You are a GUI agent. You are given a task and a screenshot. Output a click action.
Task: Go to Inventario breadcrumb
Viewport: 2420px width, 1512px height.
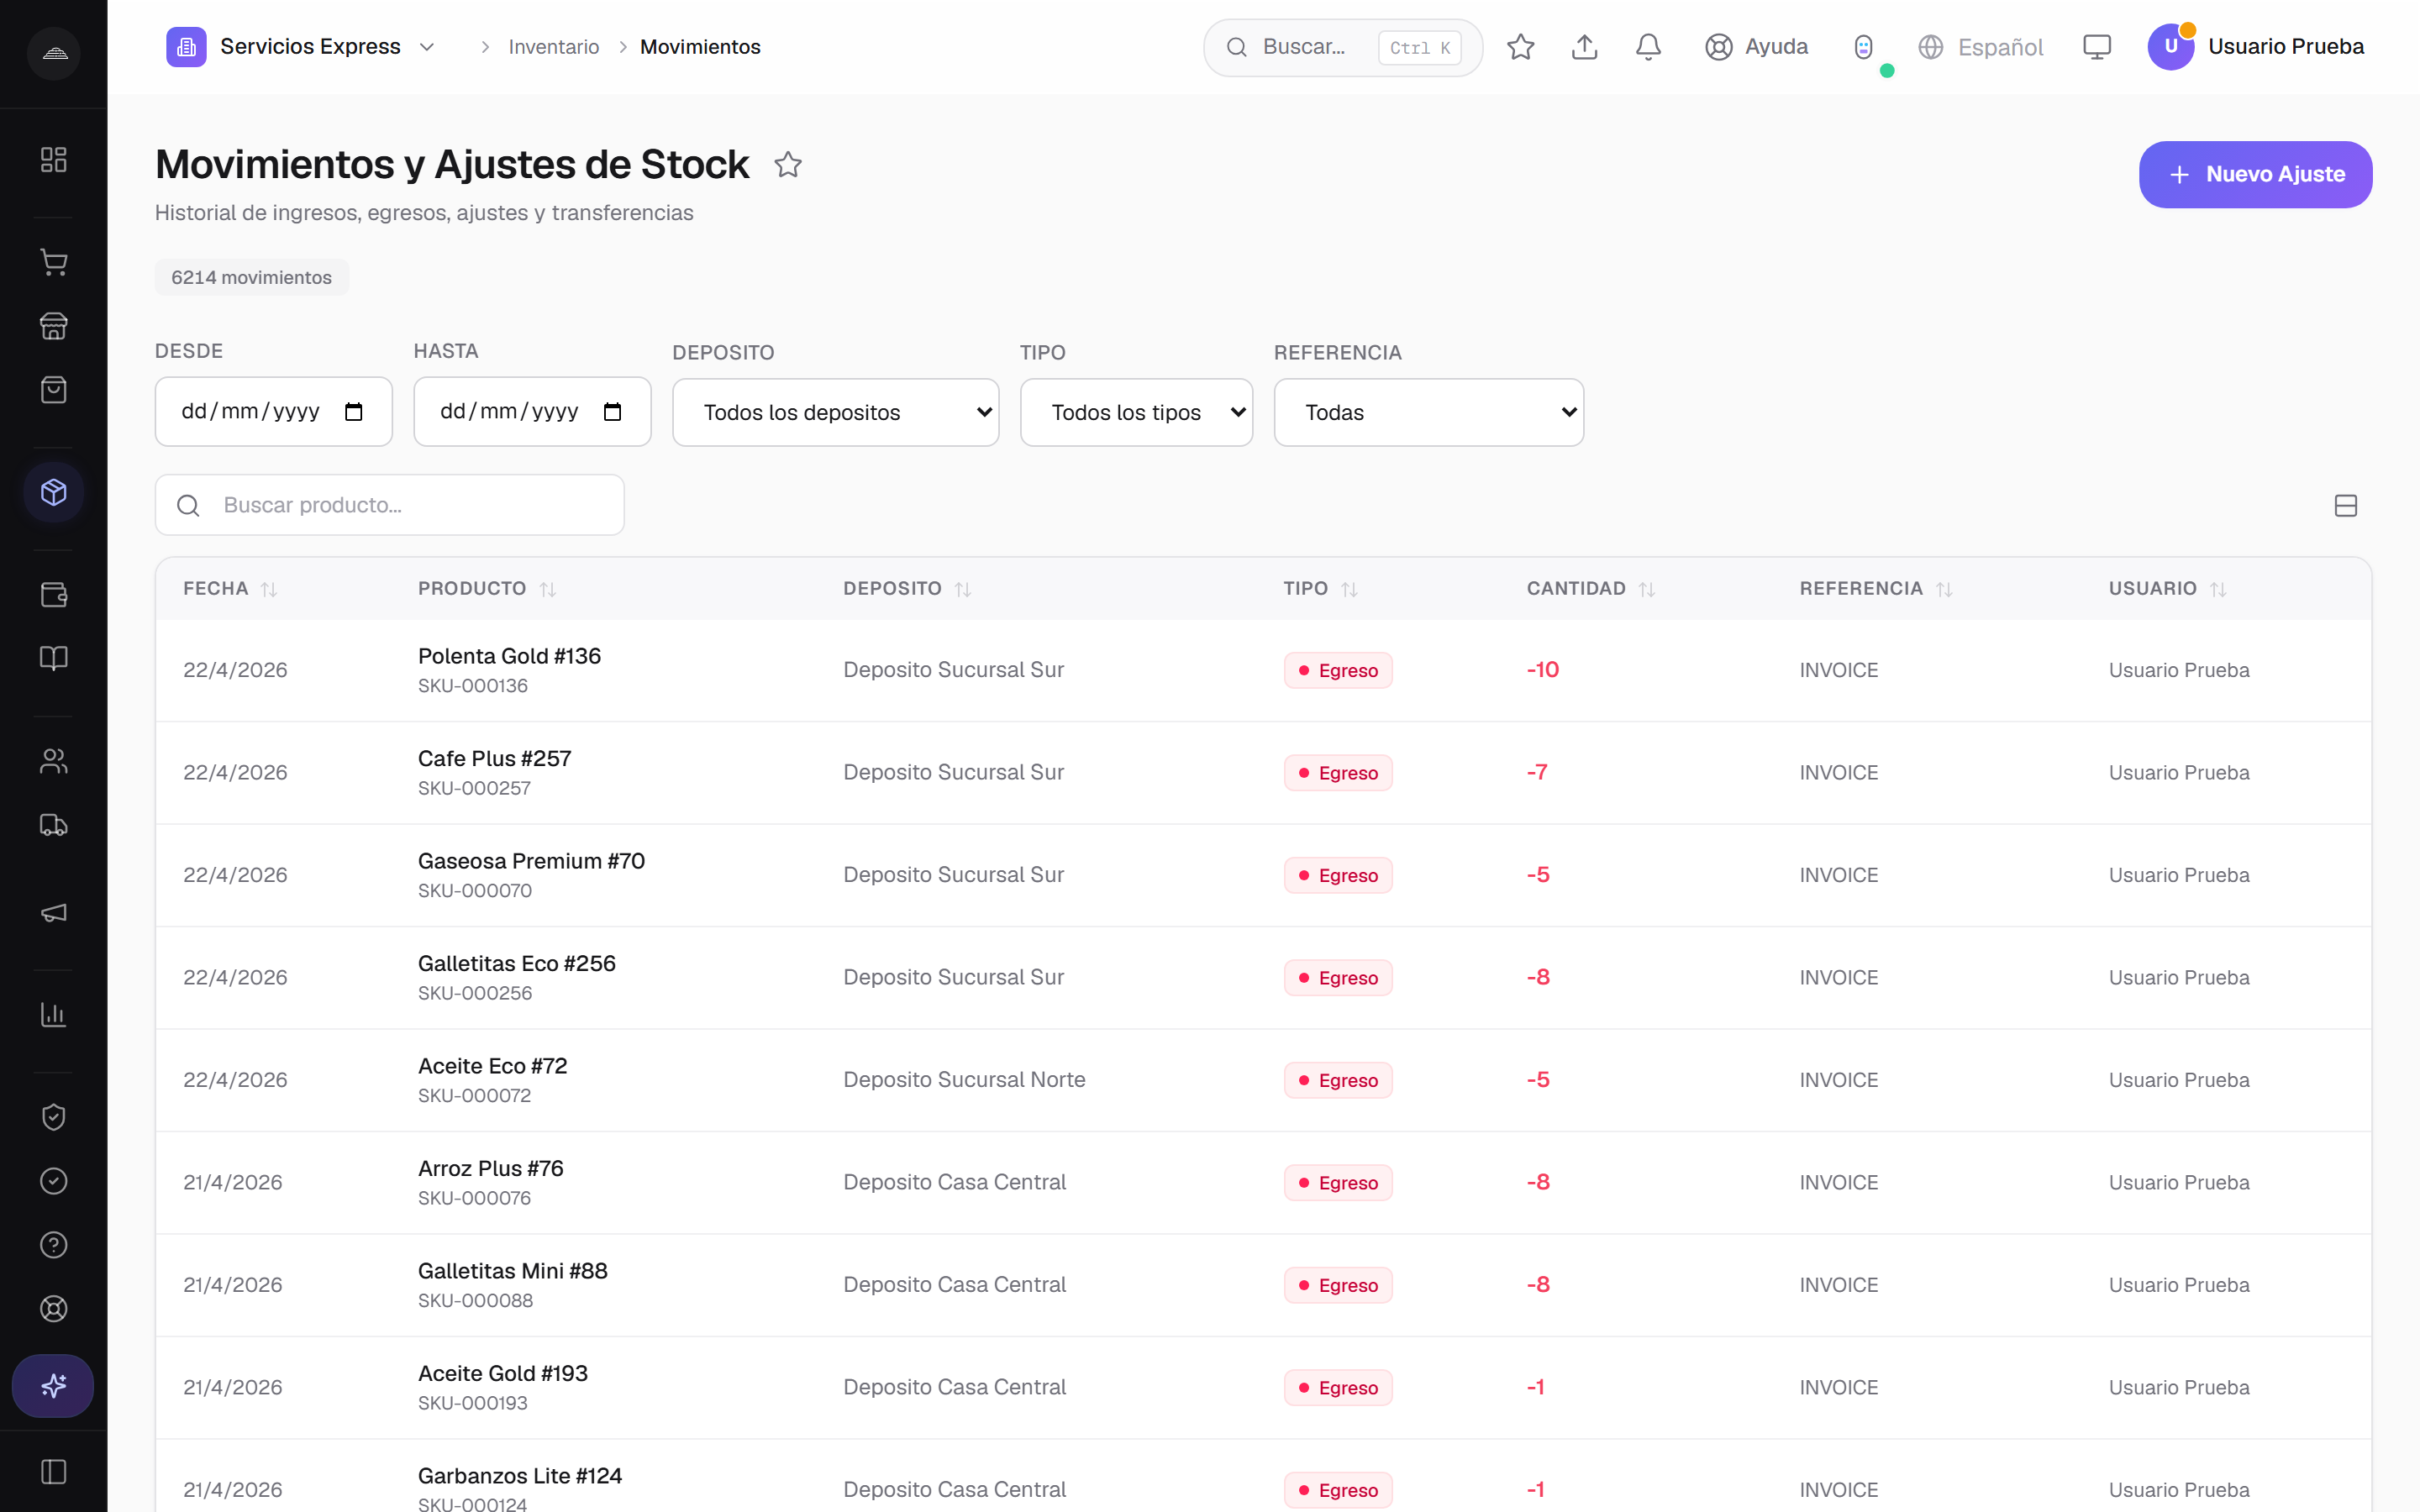click(554, 47)
